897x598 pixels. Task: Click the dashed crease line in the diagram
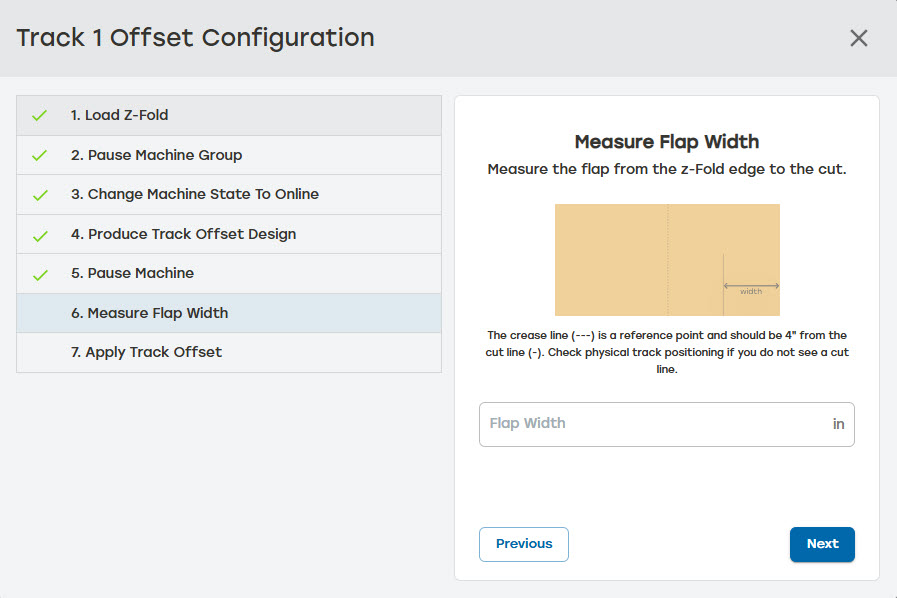pyautogui.click(x=667, y=250)
